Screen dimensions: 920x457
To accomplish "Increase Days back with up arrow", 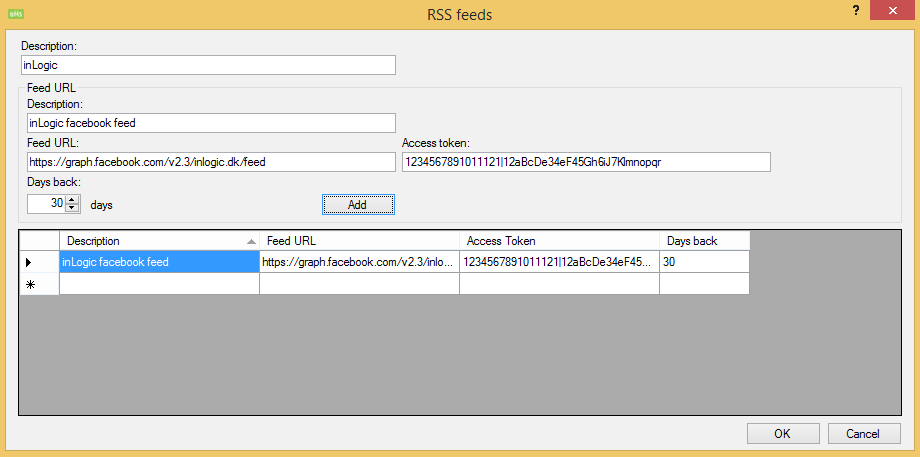I will [72, 199].
